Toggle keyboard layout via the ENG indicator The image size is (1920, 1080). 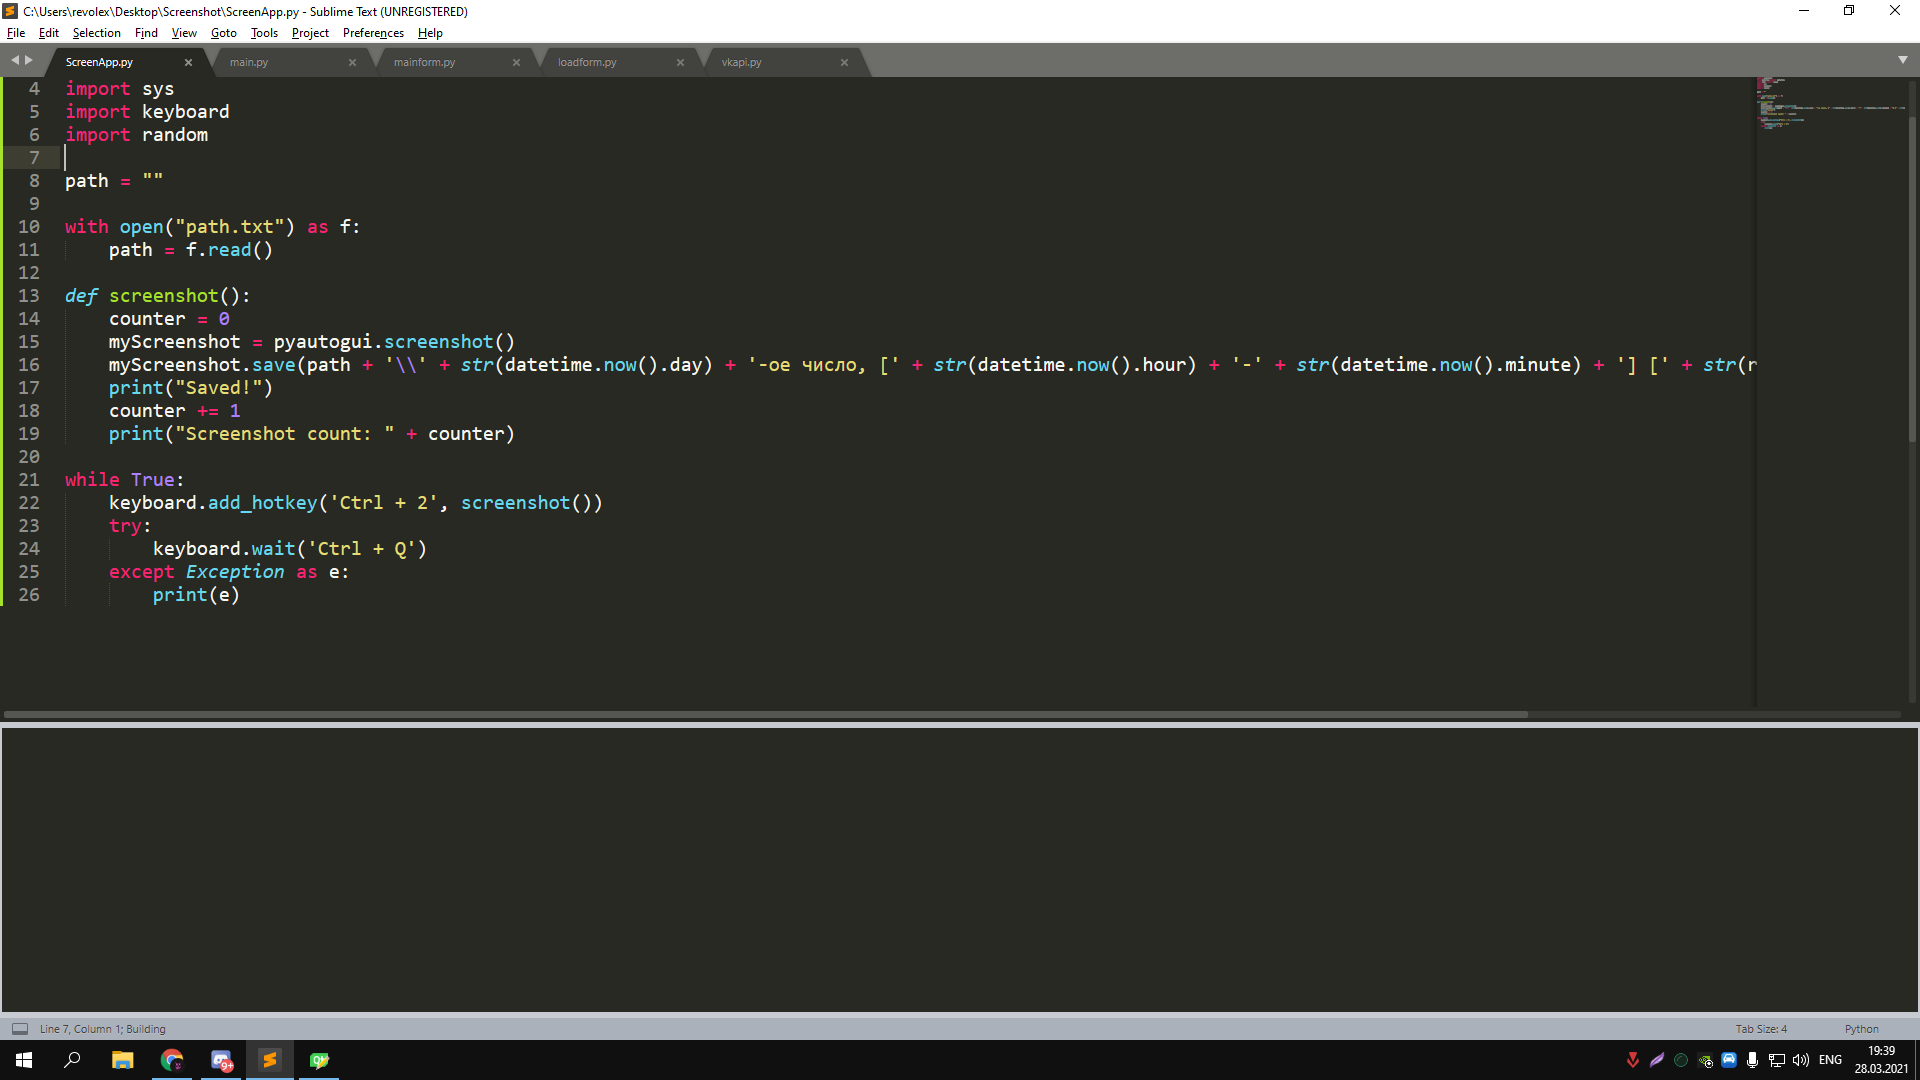click(x=1829, y=1060)
